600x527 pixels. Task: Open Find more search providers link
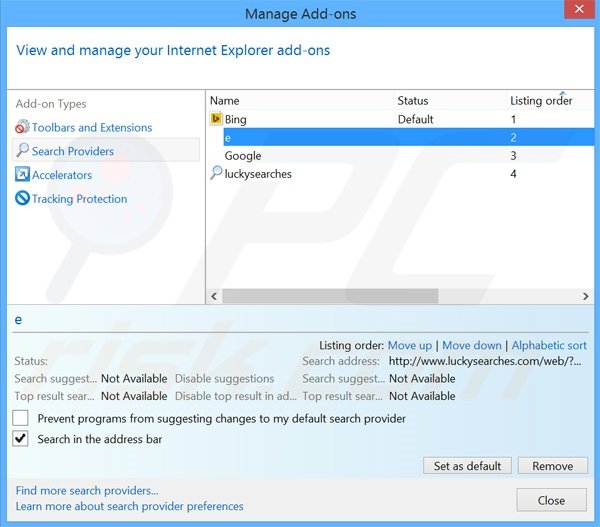(x=87, y=490)
